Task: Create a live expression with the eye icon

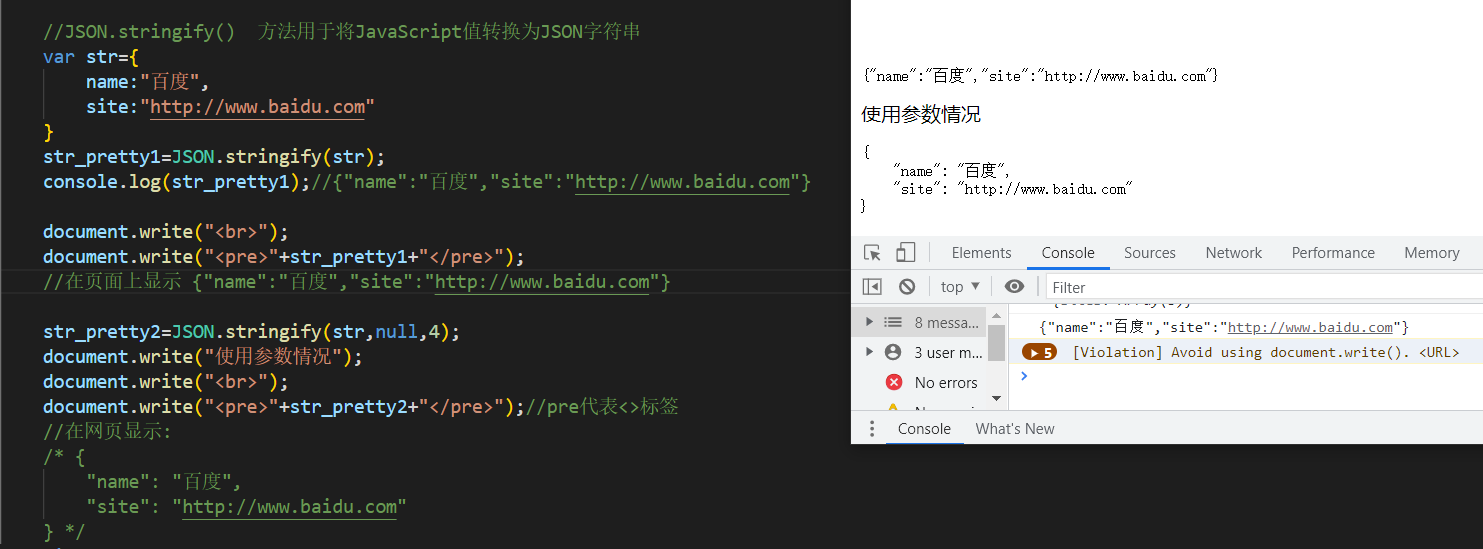Action: 1014,286
